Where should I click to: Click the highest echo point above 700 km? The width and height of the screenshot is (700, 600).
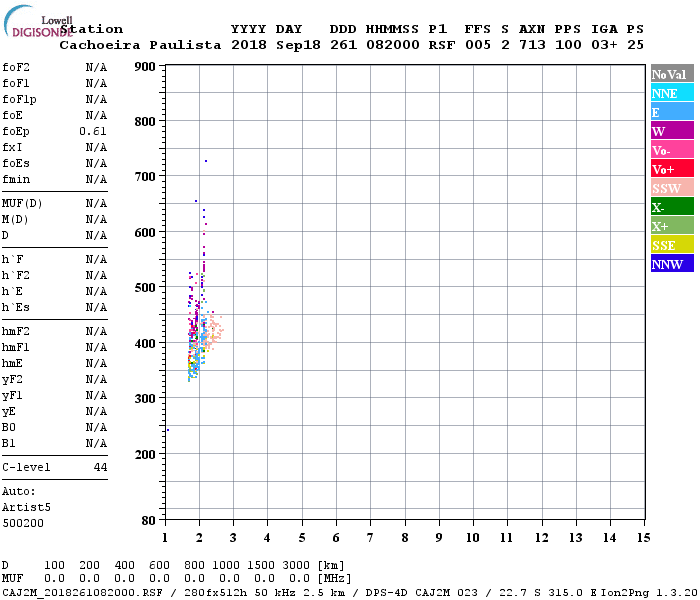coord(206,161)
